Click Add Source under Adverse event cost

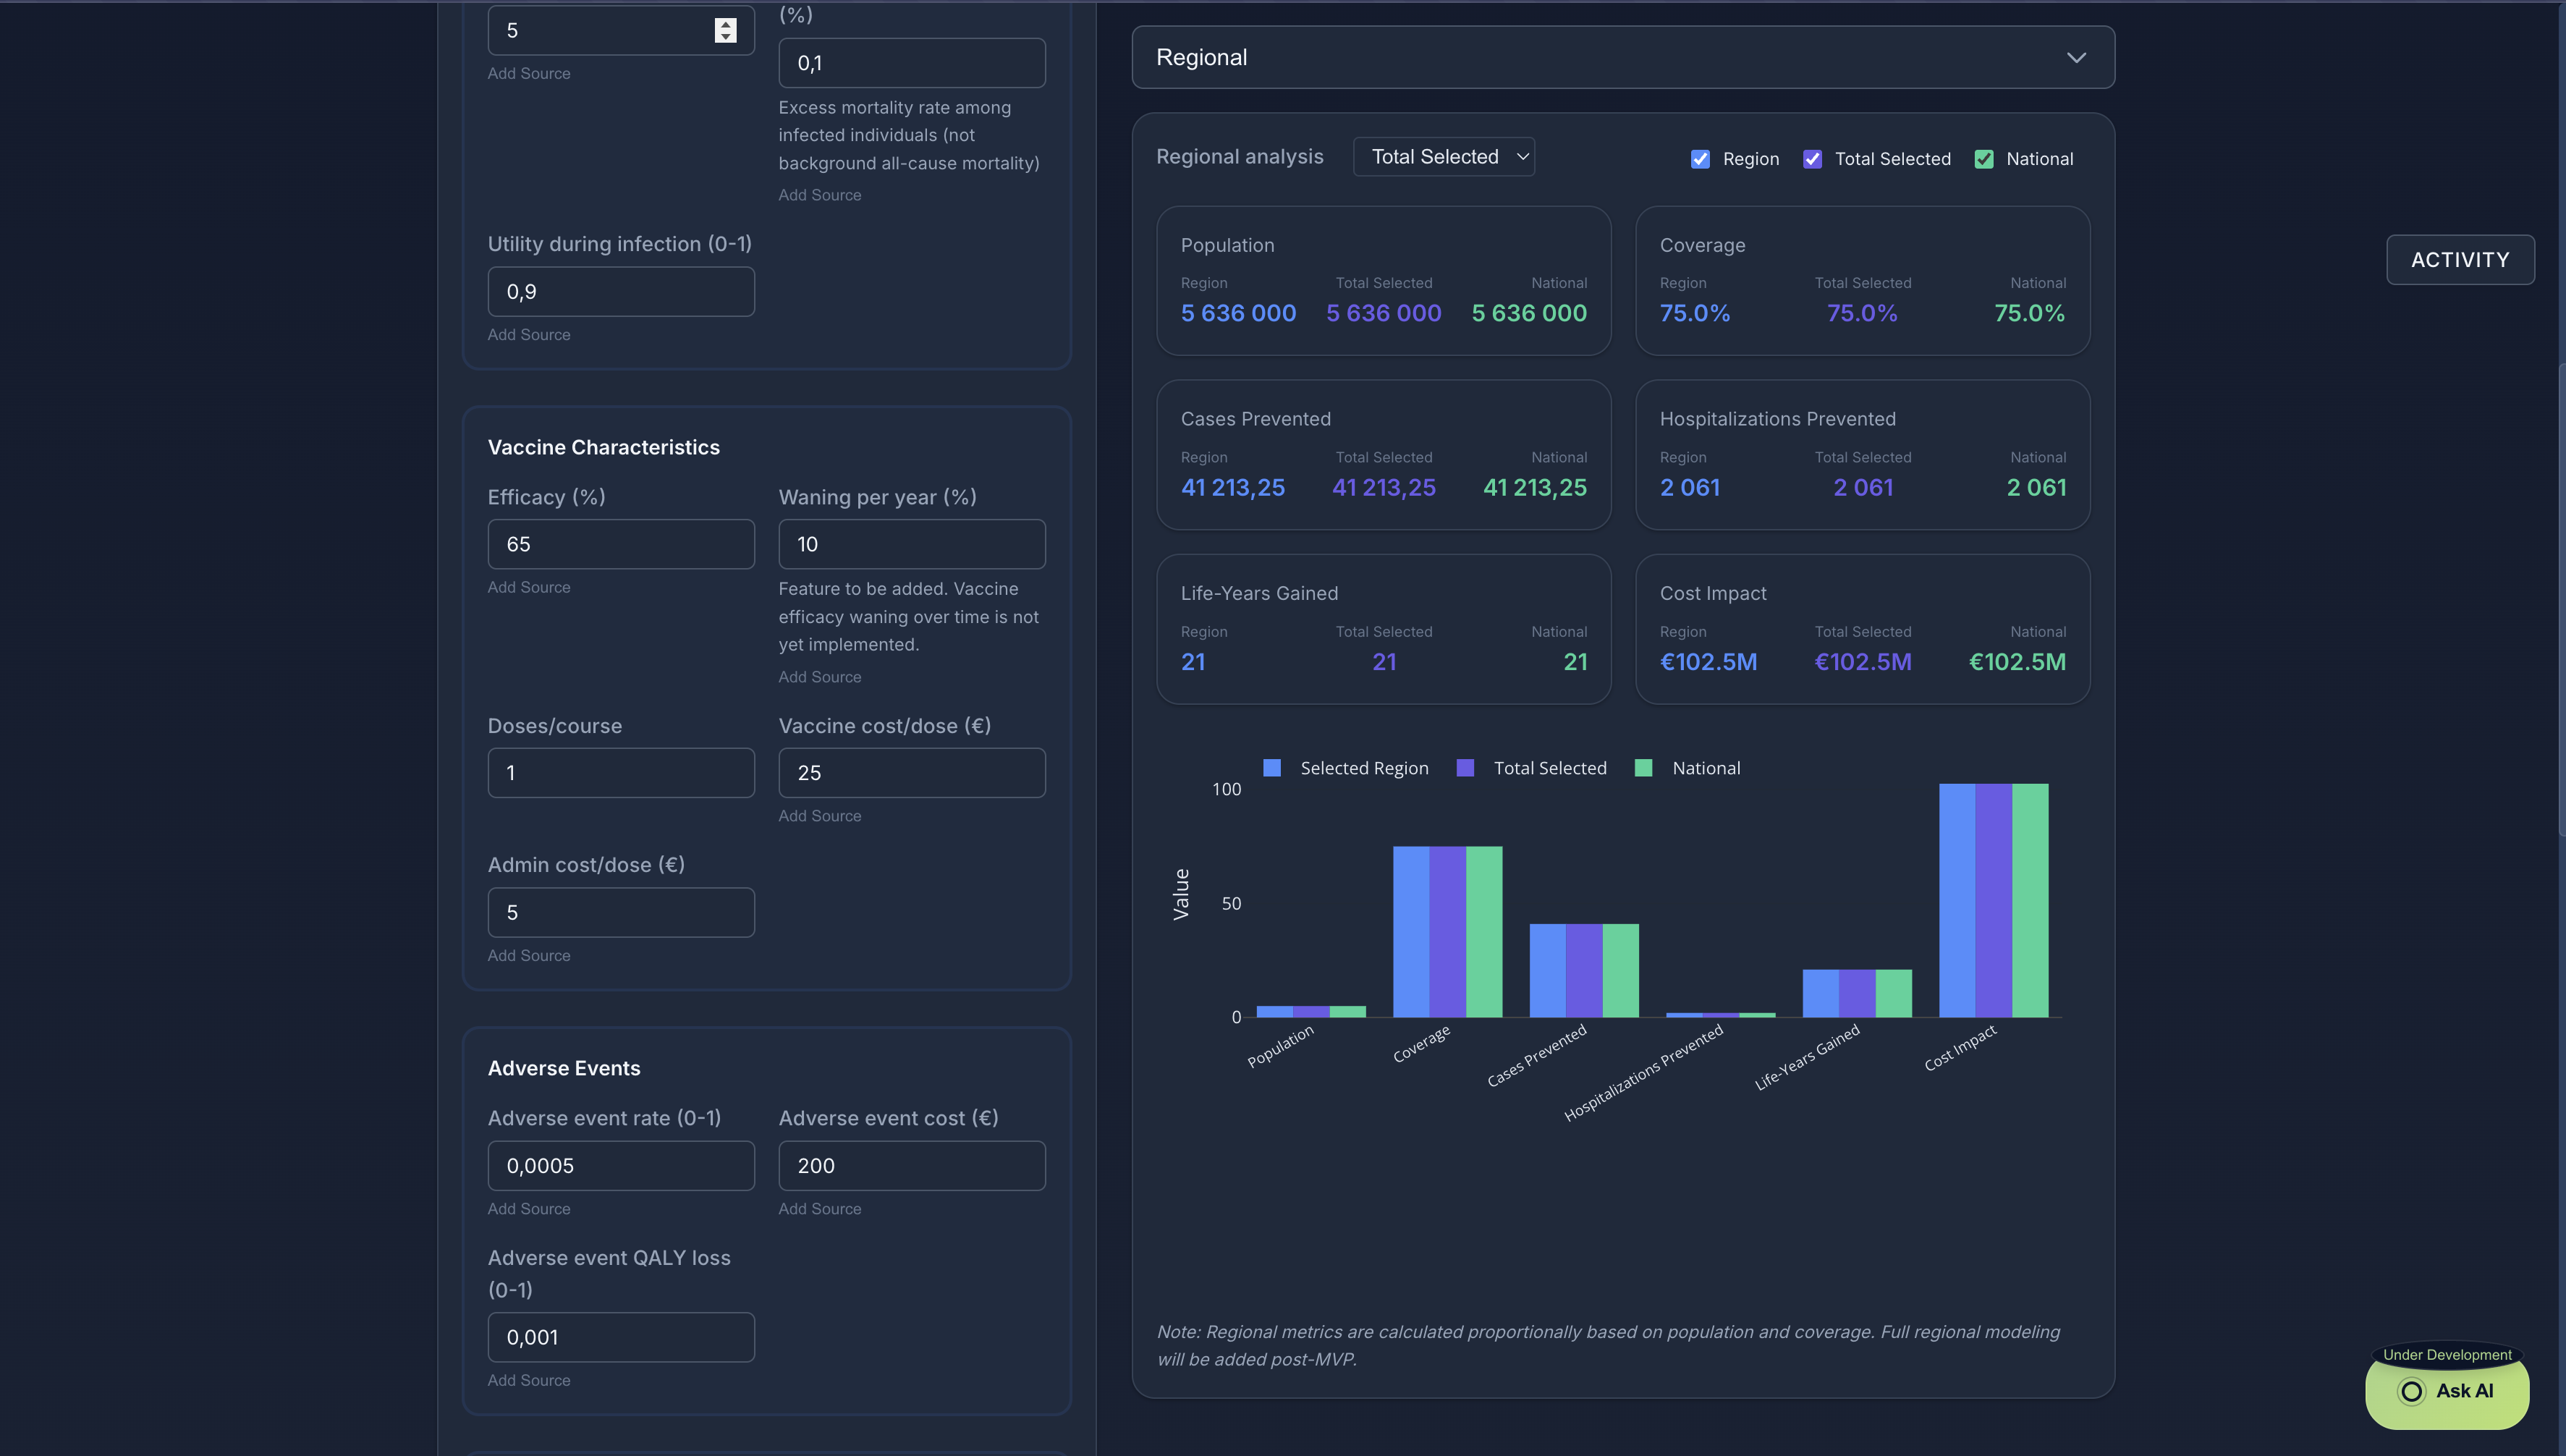pyautogui.click(x=820, y=1209)
